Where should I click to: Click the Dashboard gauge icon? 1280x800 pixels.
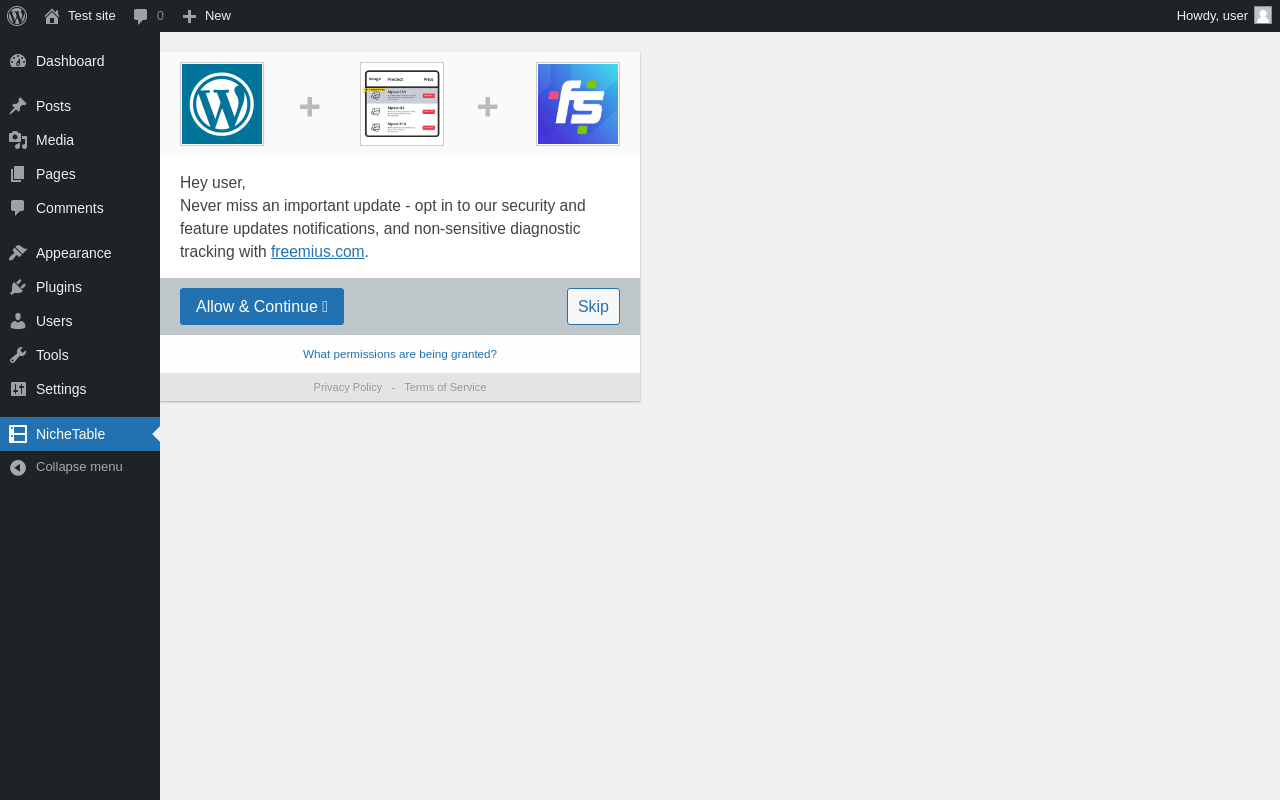point(18,61)
